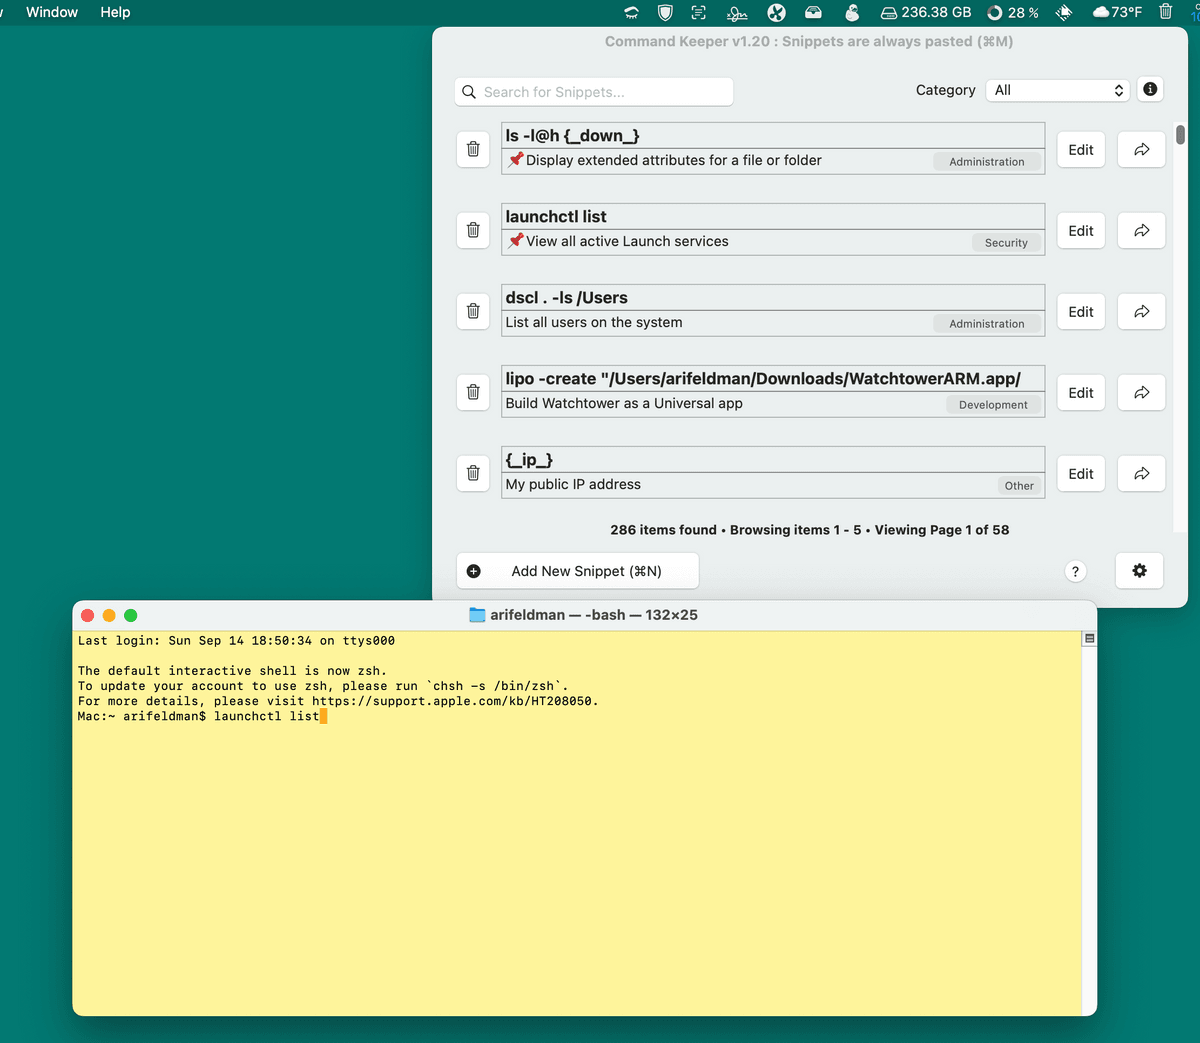1200x1043 pixels.
Task: Send the '{_ip_}' snippet with arrow icon
Action: [x=1141, y=473]
